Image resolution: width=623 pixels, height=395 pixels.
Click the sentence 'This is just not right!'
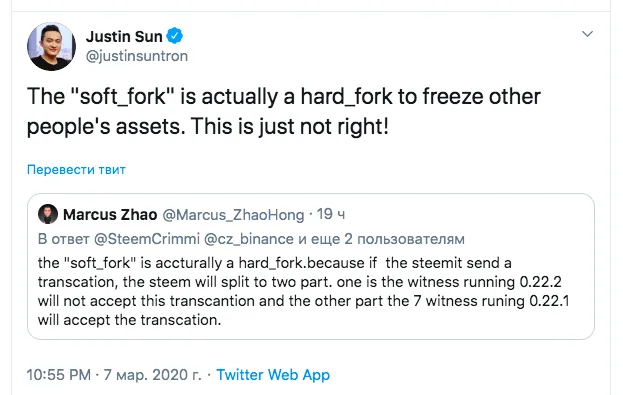click(290, 126)
